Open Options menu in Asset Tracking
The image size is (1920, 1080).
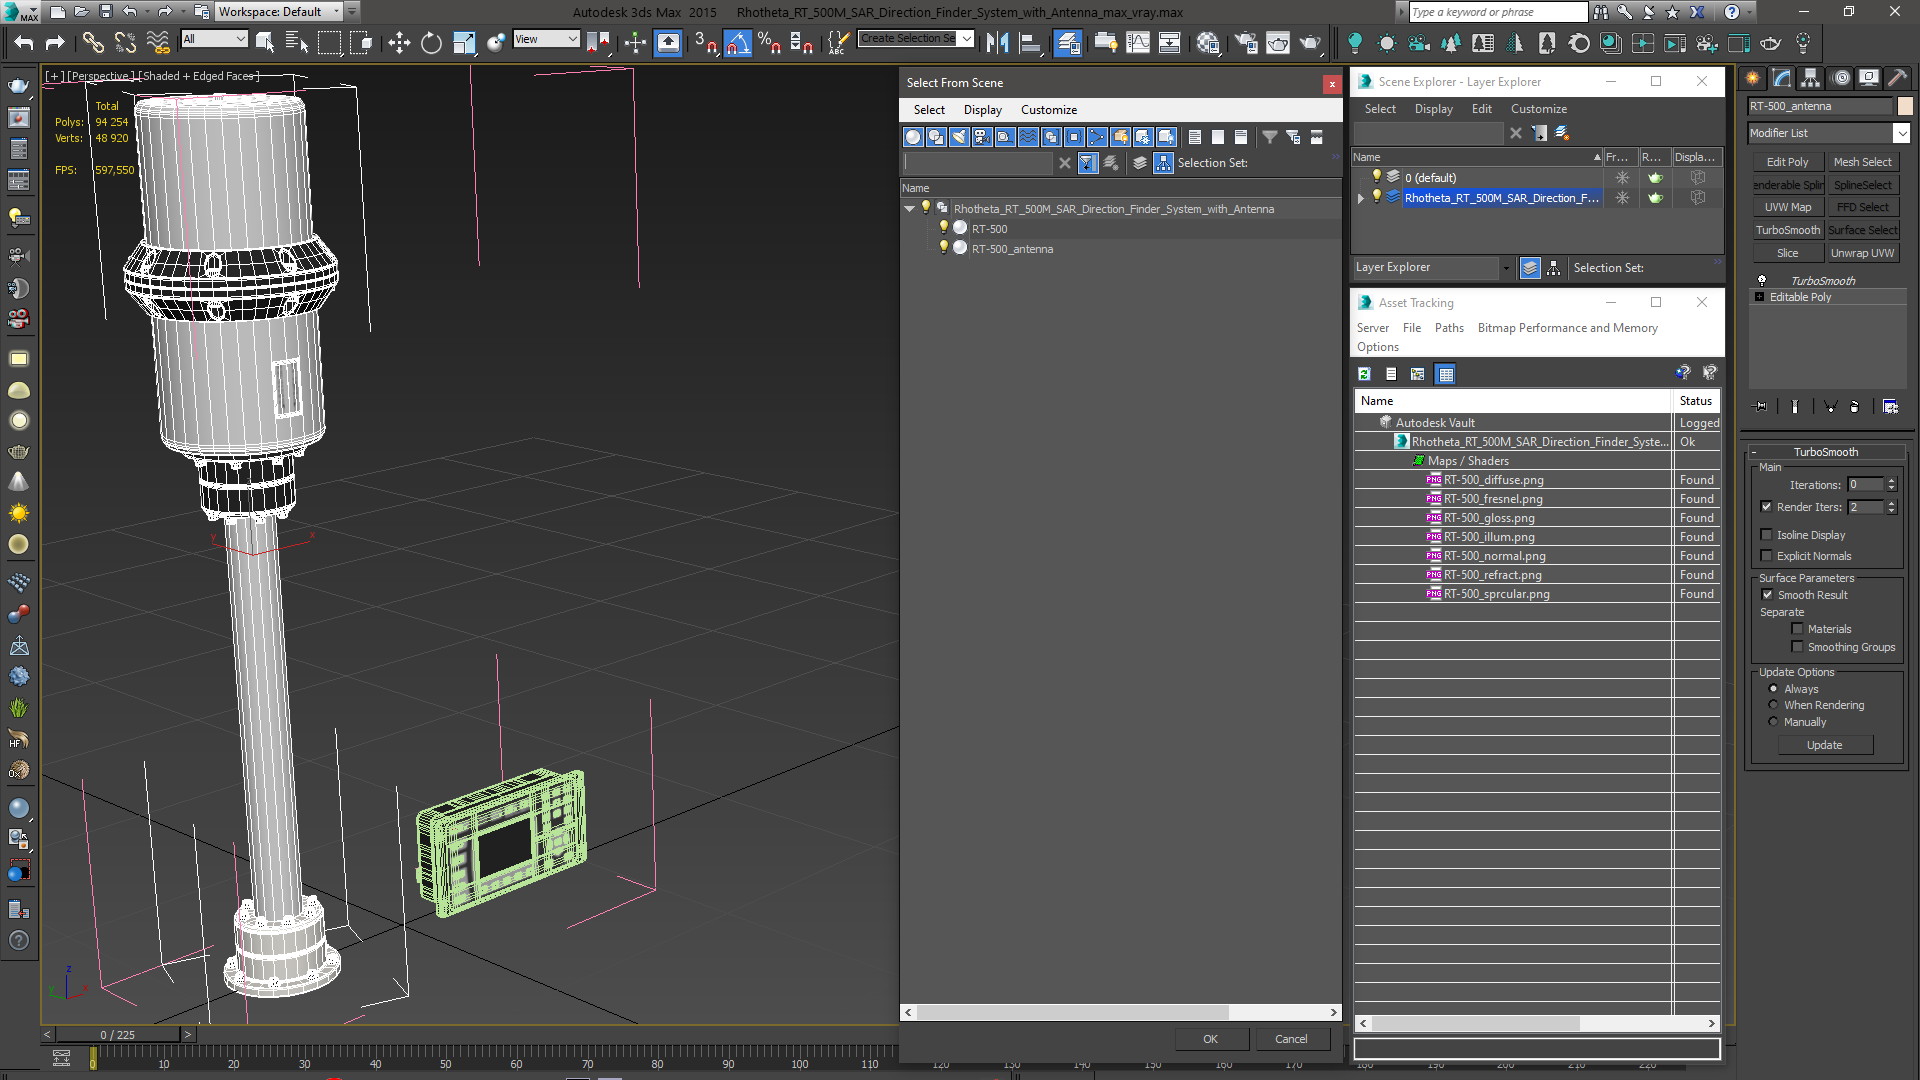pos(1377,347)
